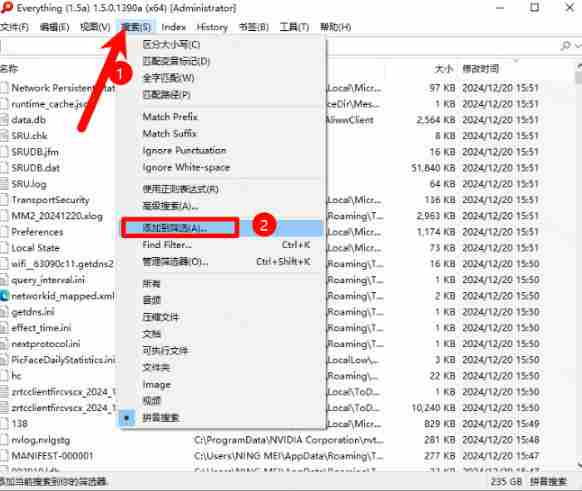This screenshot has height=491, width=582.
Task: Click the search magnifier icon in search box
Action: tap(565, 46)
